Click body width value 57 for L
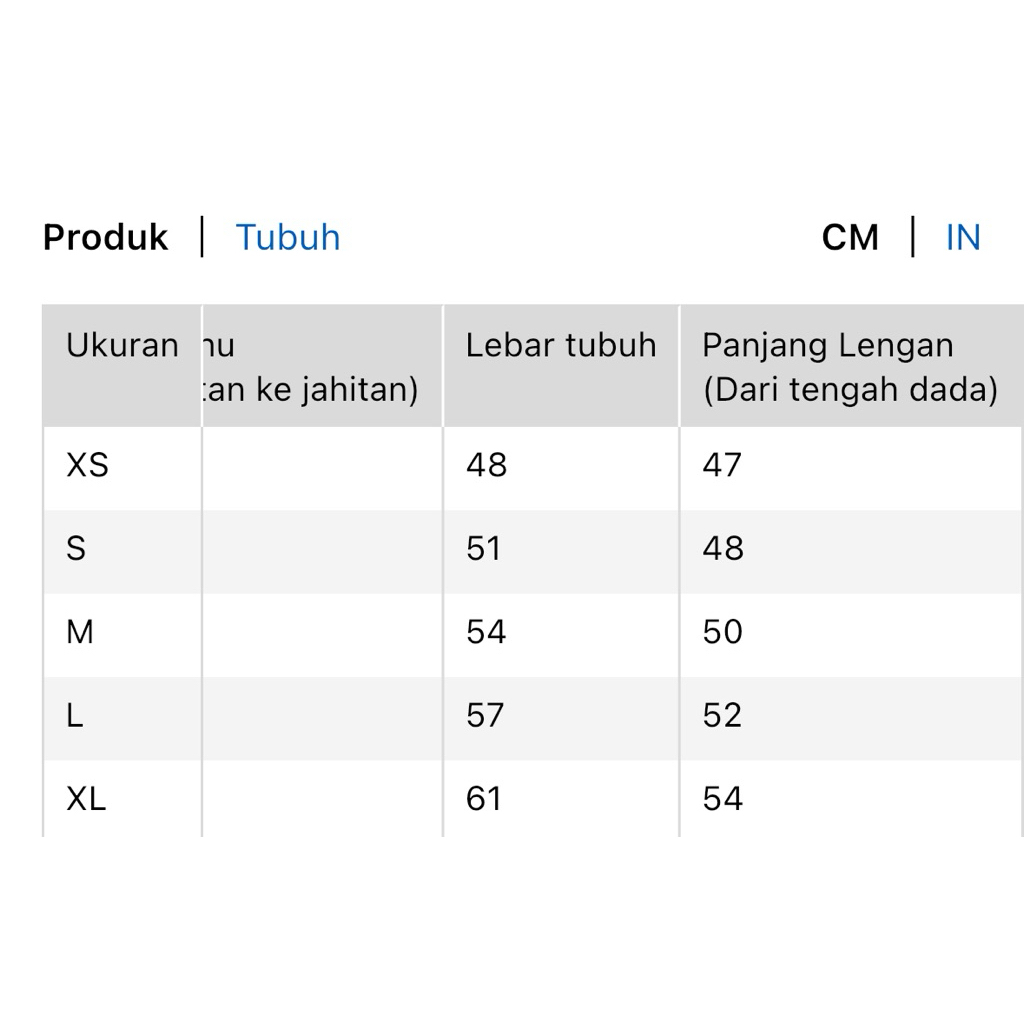Image resolution: width=1024 pixels, height=1024 pixels. point(486,715)
